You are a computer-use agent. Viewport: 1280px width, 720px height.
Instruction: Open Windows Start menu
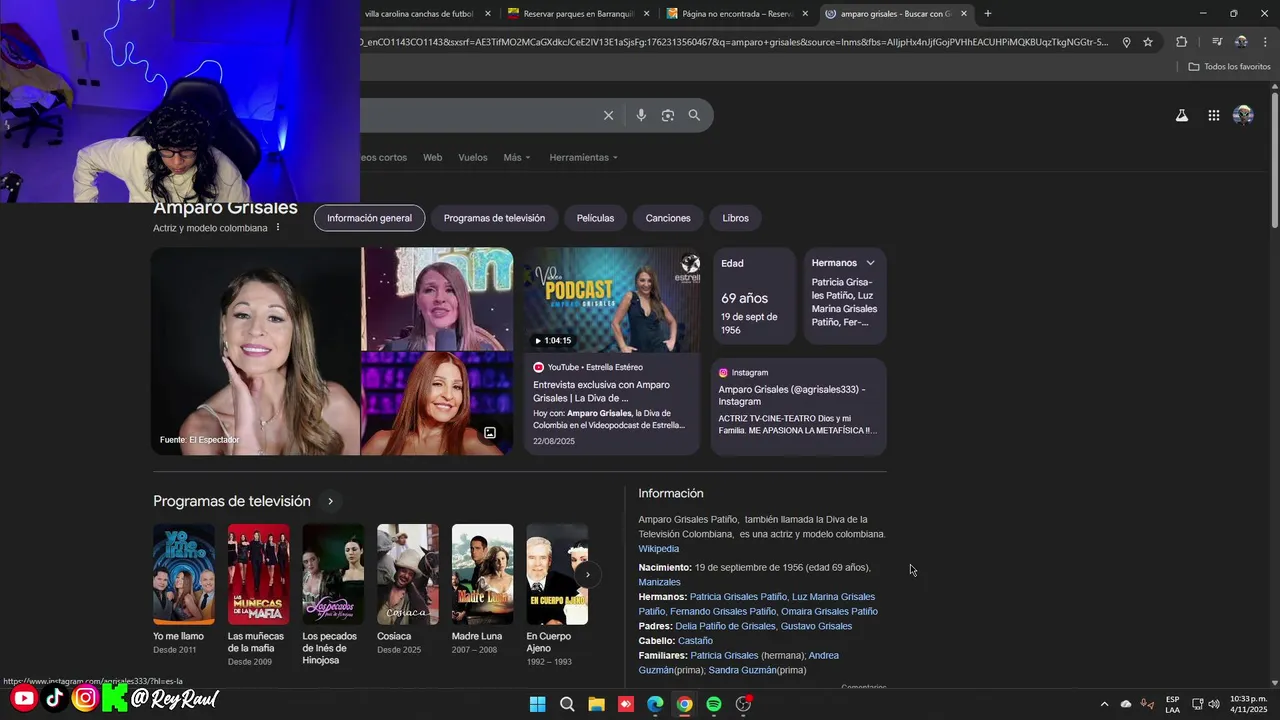pos(537,704)
